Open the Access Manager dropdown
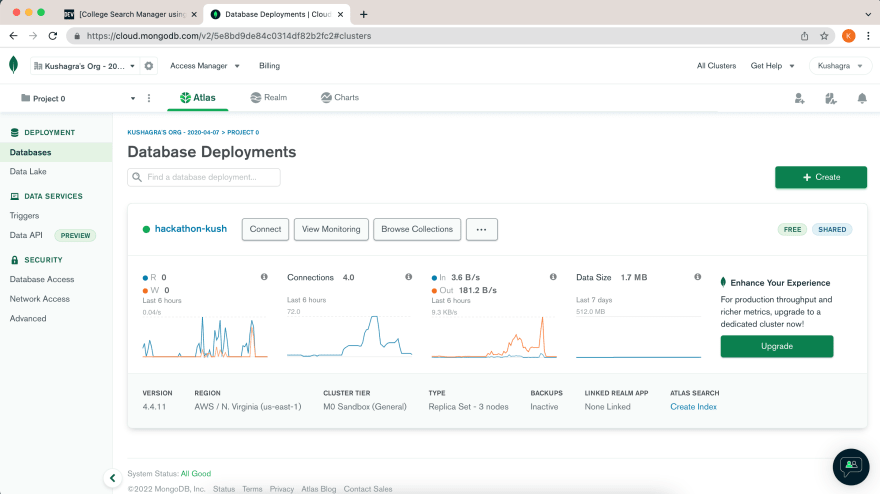The width and height of the screenshot is (880, 494). 205,66
